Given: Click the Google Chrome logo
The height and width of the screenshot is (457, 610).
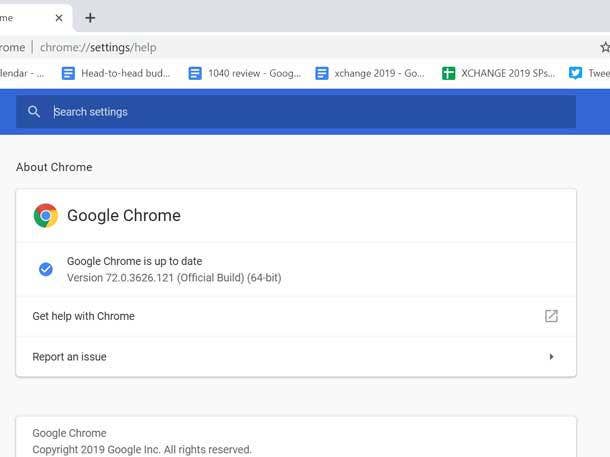Looking at the screenshot, I should click(45, 216).
